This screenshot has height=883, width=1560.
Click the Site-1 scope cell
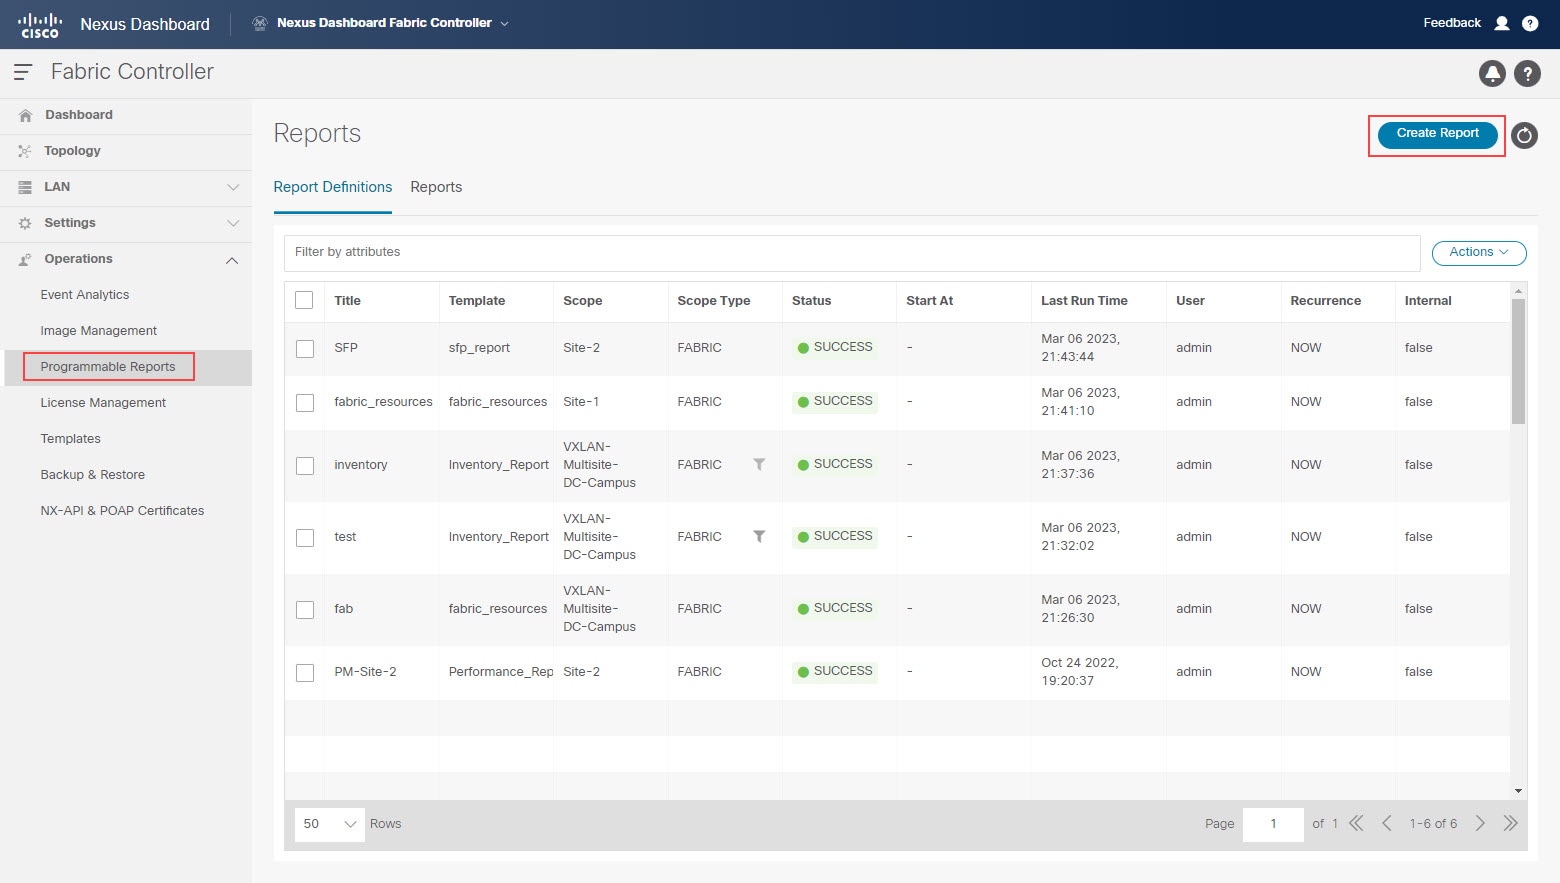click(x=581, y=402)
